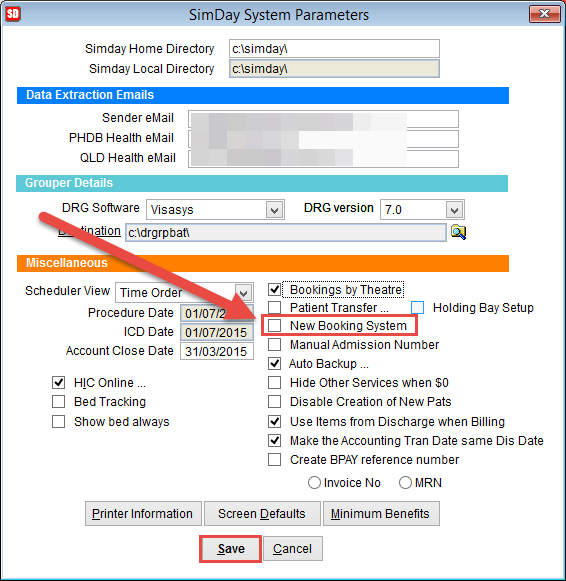Open Printer Information settings
The height and width of the screenshot is (581, 566).
click(x=143, y=514)
